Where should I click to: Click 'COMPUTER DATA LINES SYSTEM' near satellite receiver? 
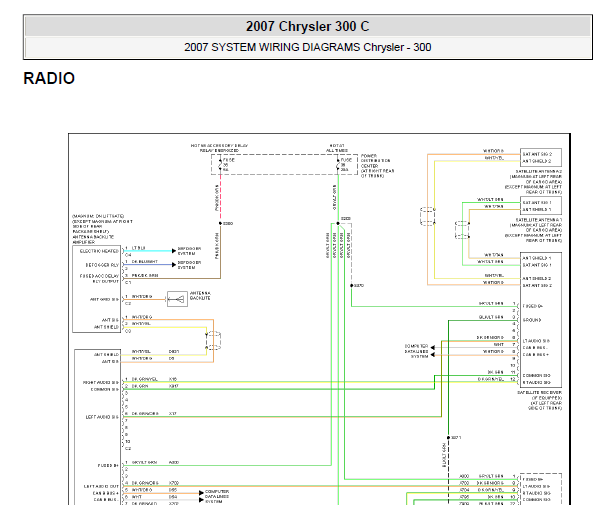pyautogui.click(x=416, y=351)
